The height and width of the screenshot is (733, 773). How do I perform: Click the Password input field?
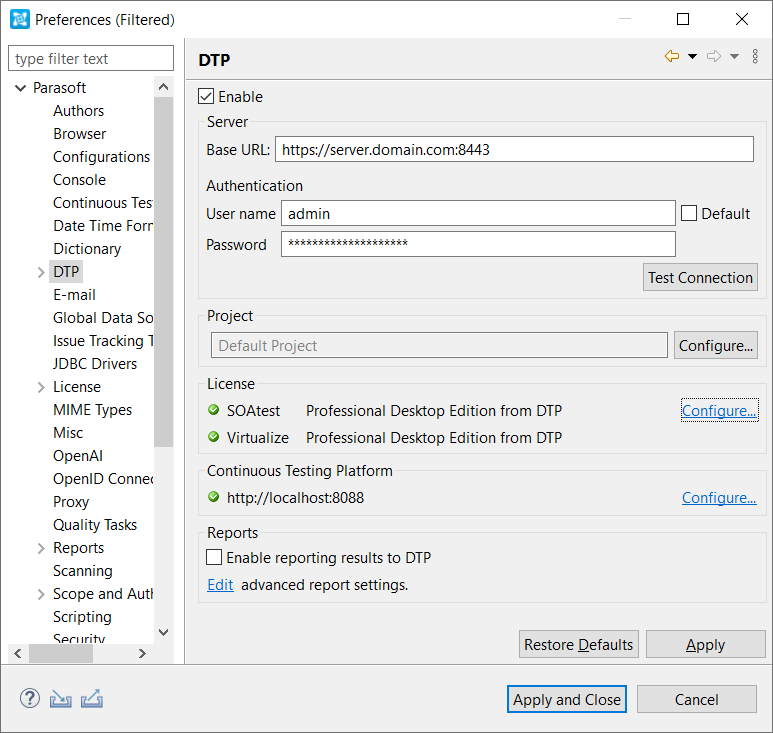pyautogui.click(x=478, y=244)
